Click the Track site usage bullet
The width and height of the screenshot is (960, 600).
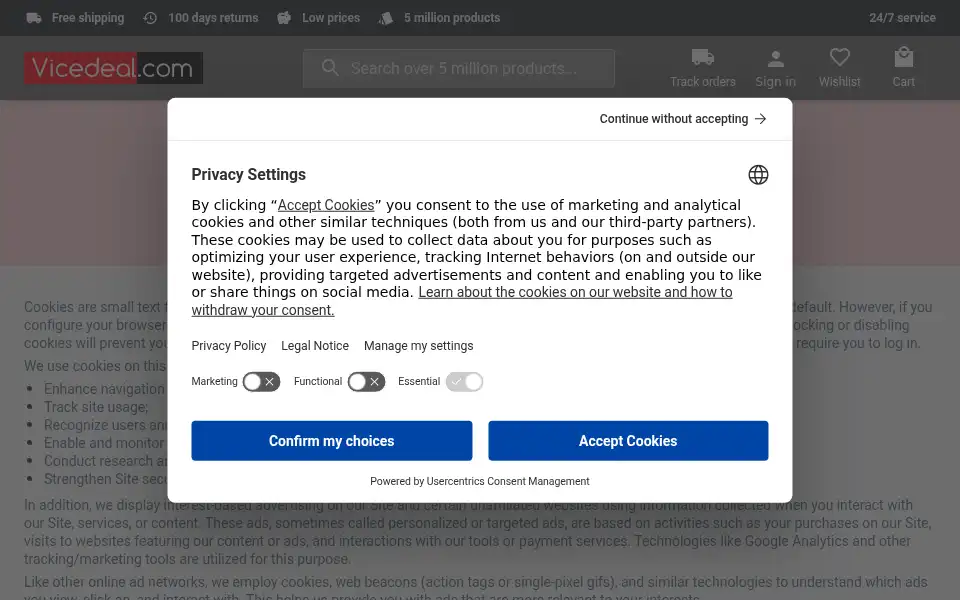tap(96, 407)
